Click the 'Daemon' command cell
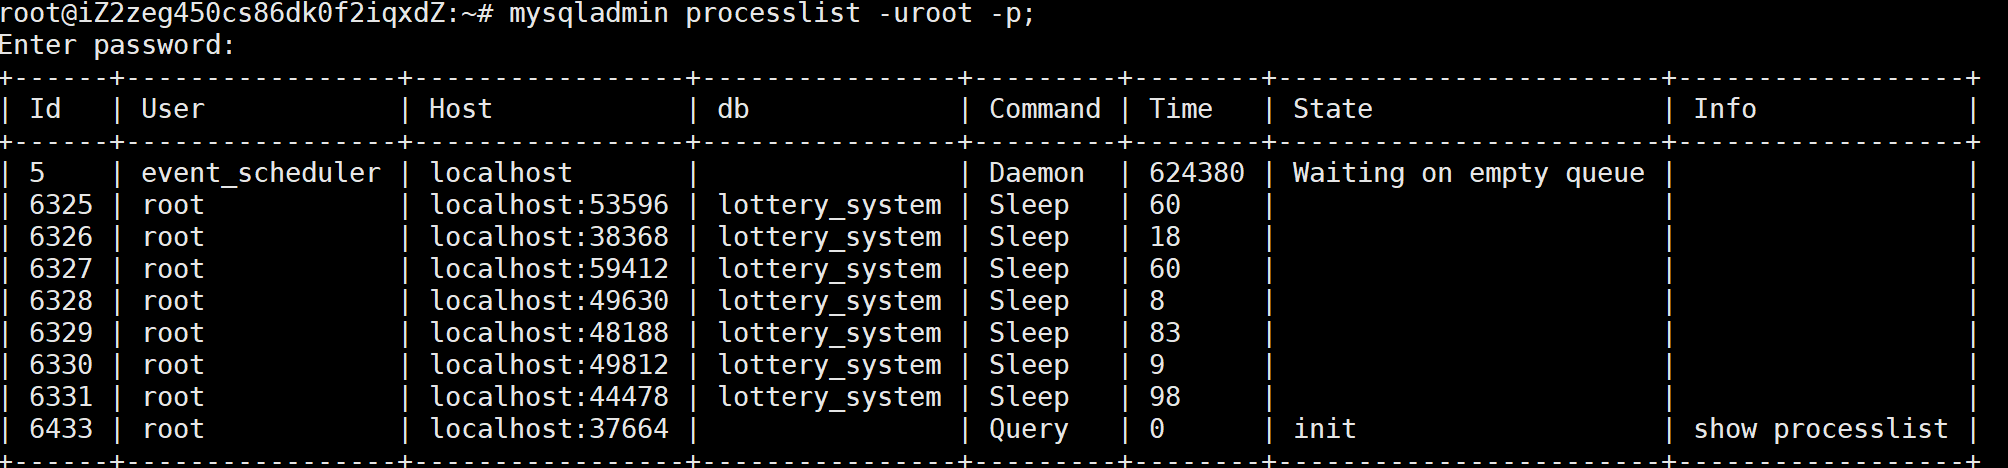The height and width of the screenshot is (468, 2008). pos(1037,173)
